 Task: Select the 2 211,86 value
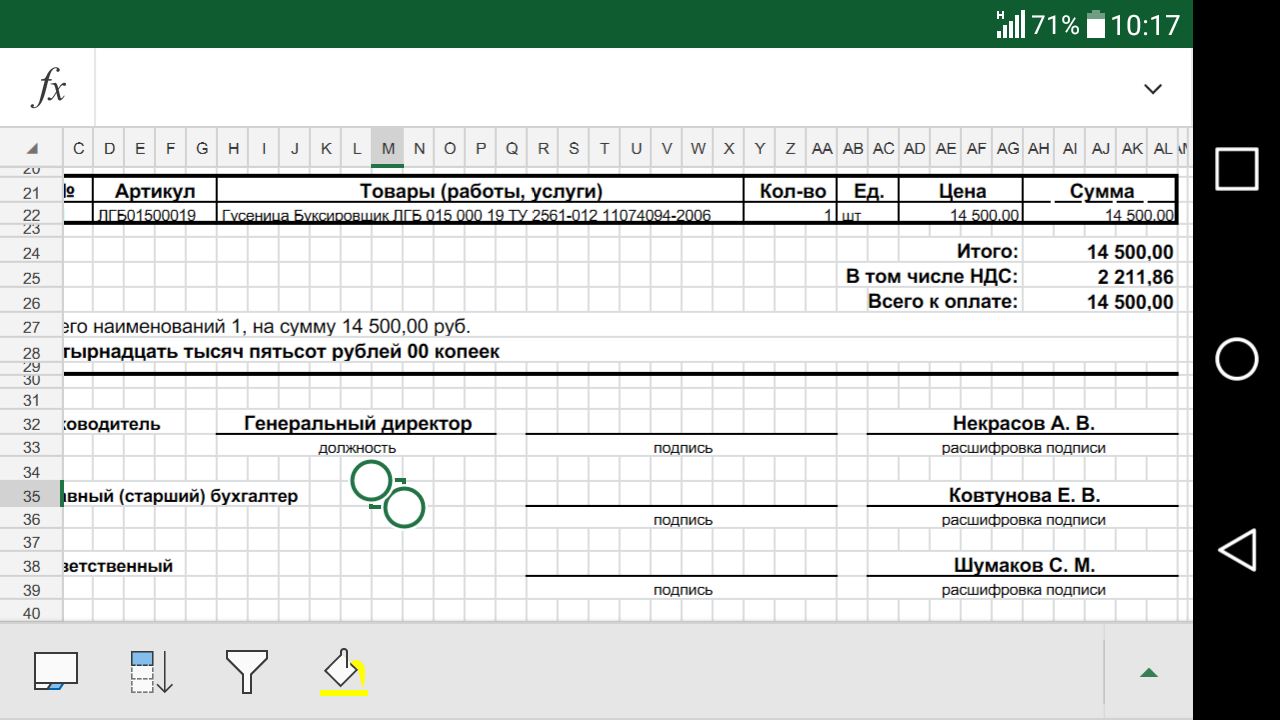1135,277
